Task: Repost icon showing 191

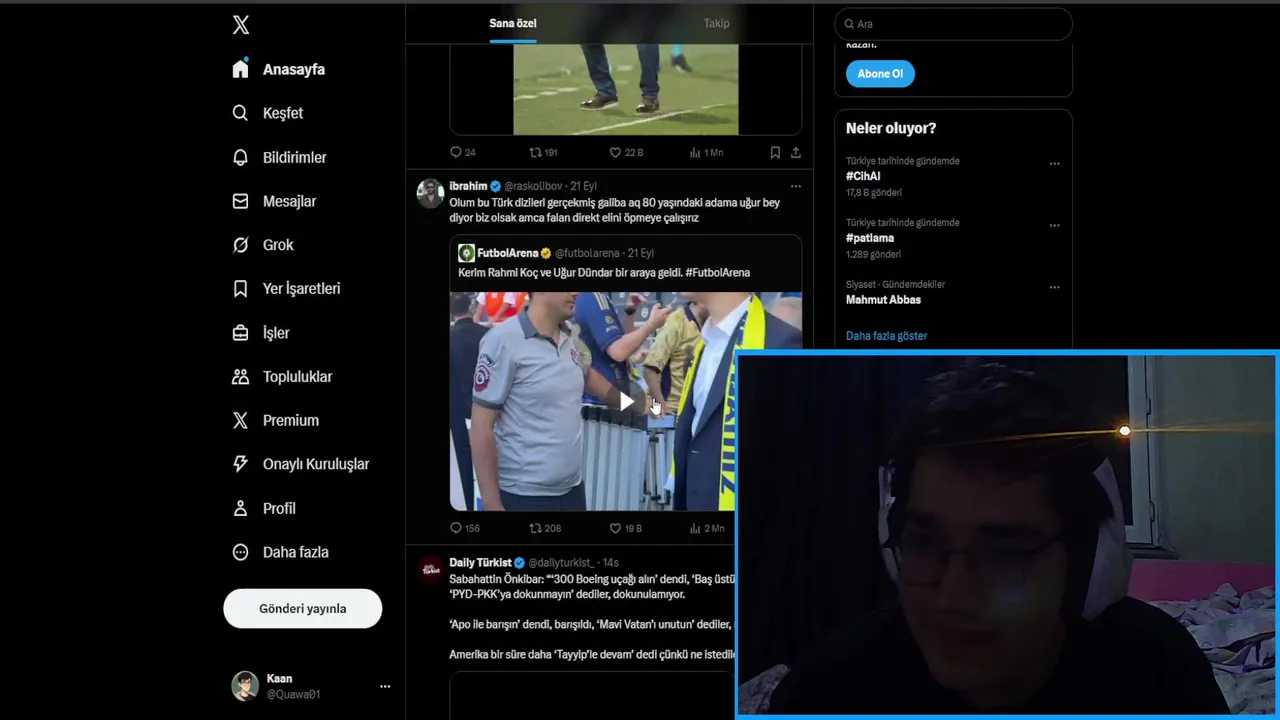Action: tap(535, 153)
